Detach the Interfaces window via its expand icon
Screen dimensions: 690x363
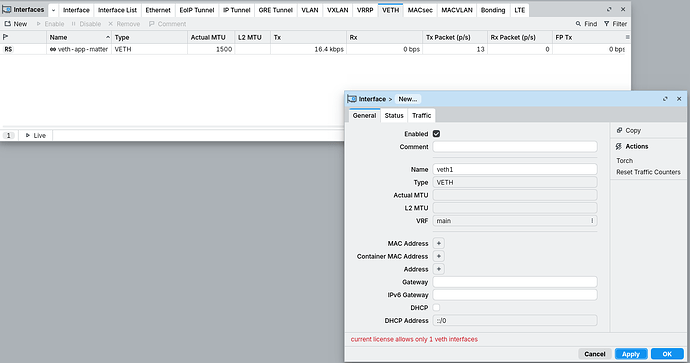coord(609,9)
